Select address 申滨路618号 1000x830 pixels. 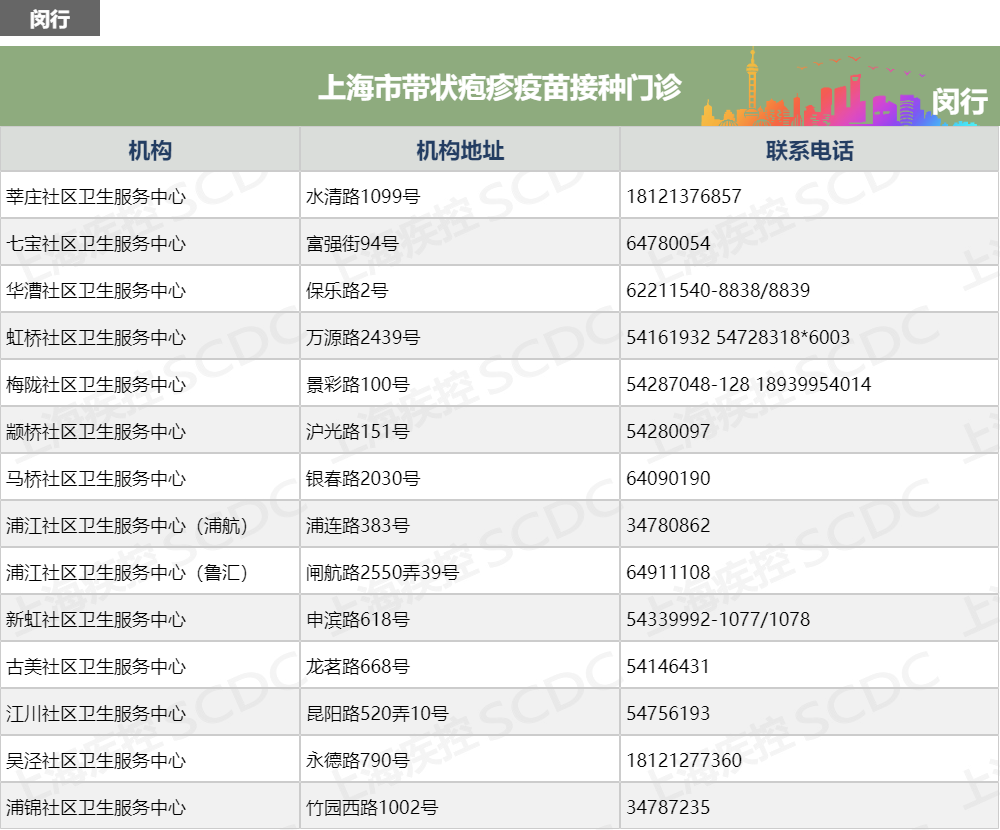[x=357, y=619]
